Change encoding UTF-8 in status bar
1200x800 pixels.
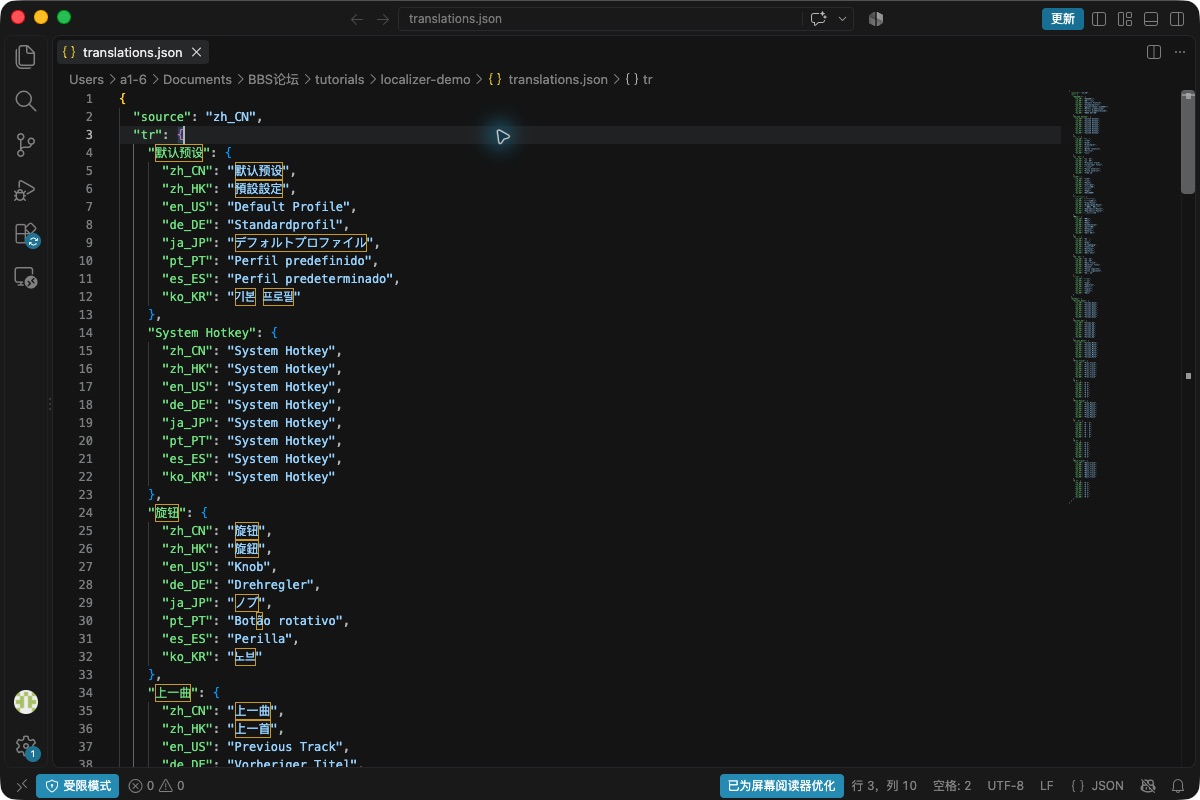[x=1005, y=786]
